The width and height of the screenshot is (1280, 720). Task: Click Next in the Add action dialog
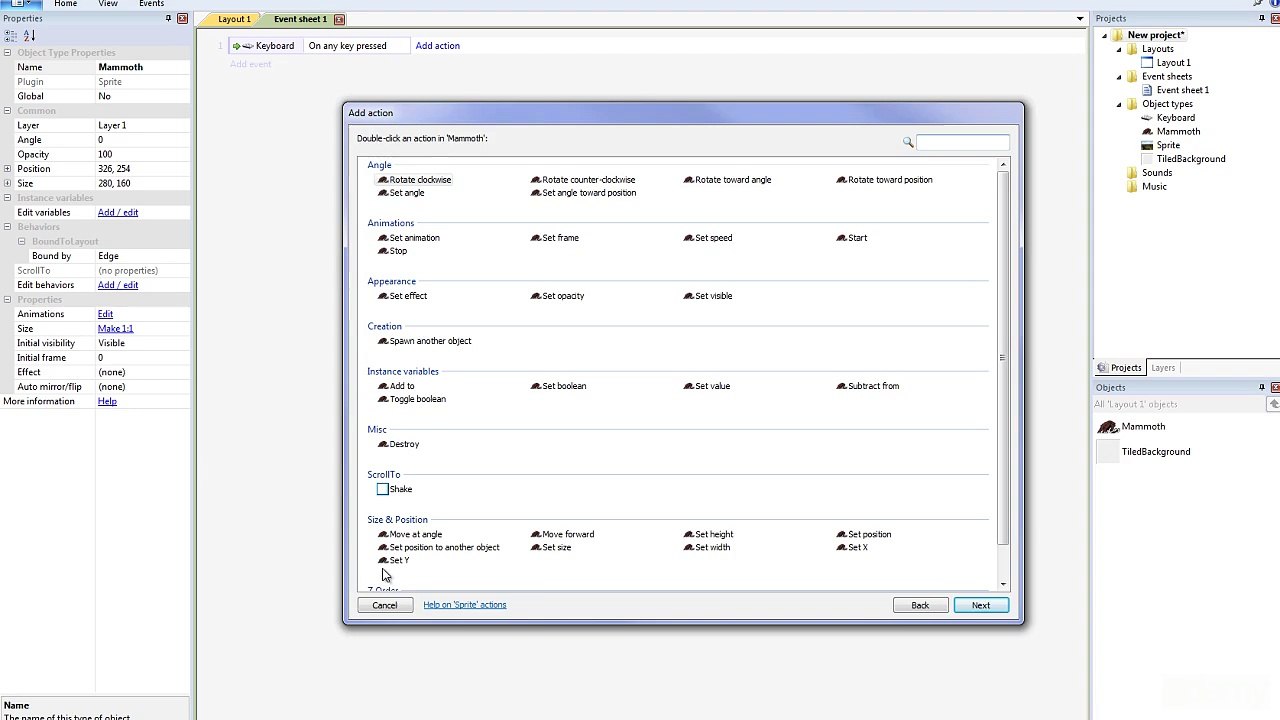(x=981, y=605)
